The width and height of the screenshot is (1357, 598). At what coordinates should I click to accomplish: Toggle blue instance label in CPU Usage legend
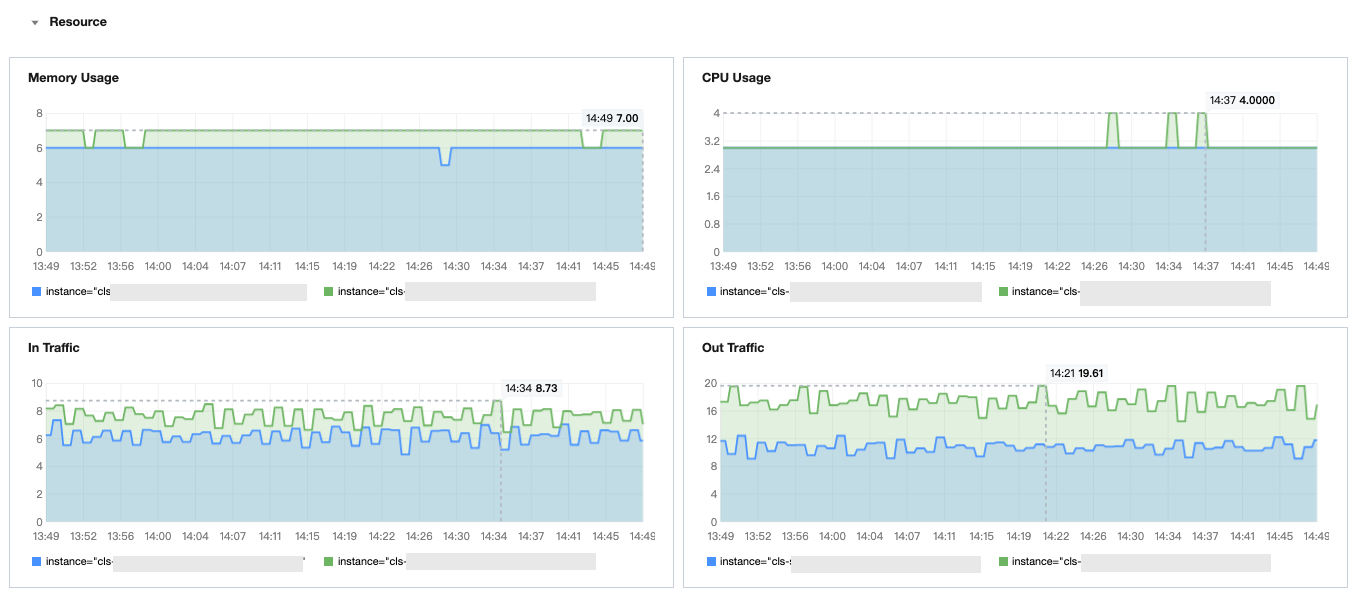tap(754, 292)
